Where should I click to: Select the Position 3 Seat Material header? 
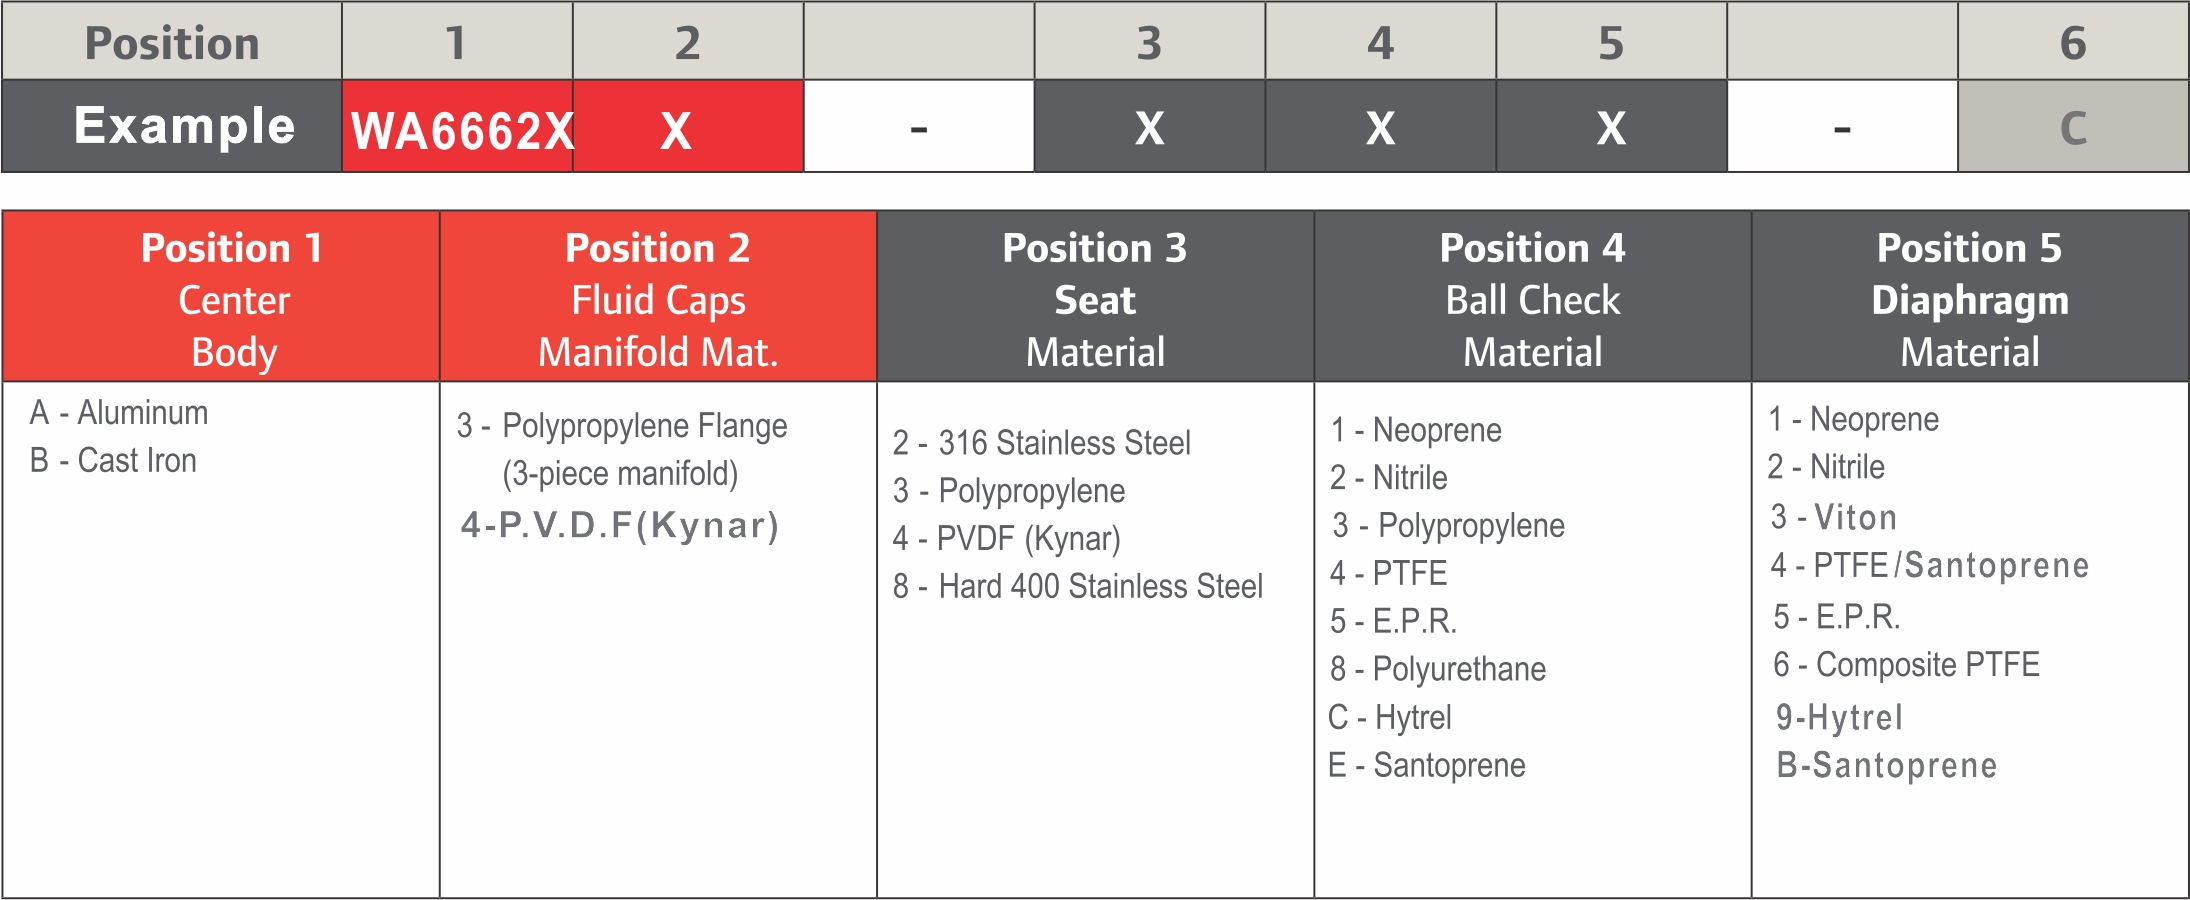(x=1095, y=298)
